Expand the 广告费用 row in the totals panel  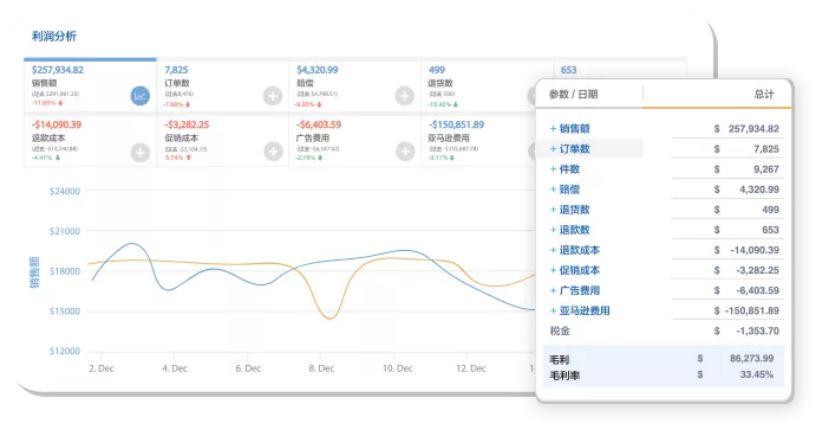[x=553, y=290]
